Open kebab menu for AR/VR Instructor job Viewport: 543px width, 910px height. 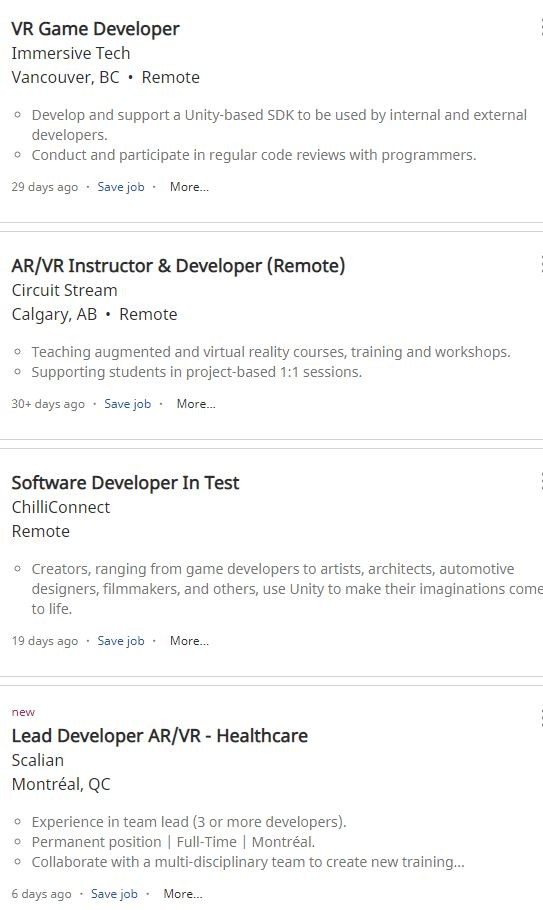540,264
